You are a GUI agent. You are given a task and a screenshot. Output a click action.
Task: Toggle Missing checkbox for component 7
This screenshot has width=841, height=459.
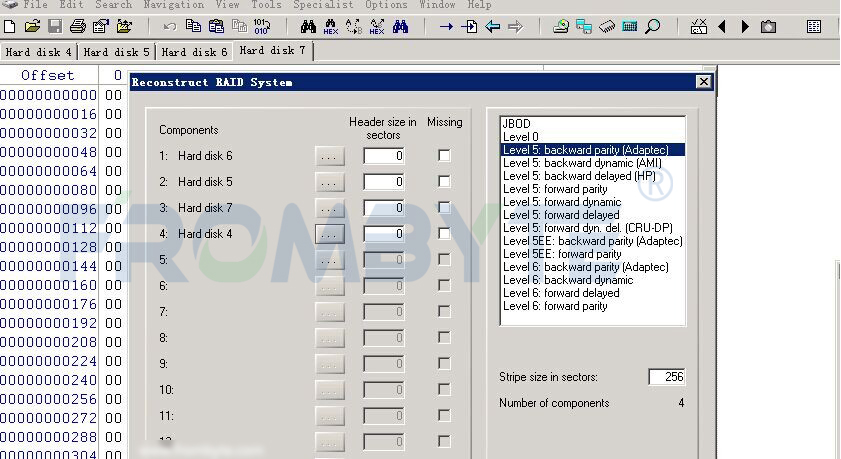click(444, 312)
